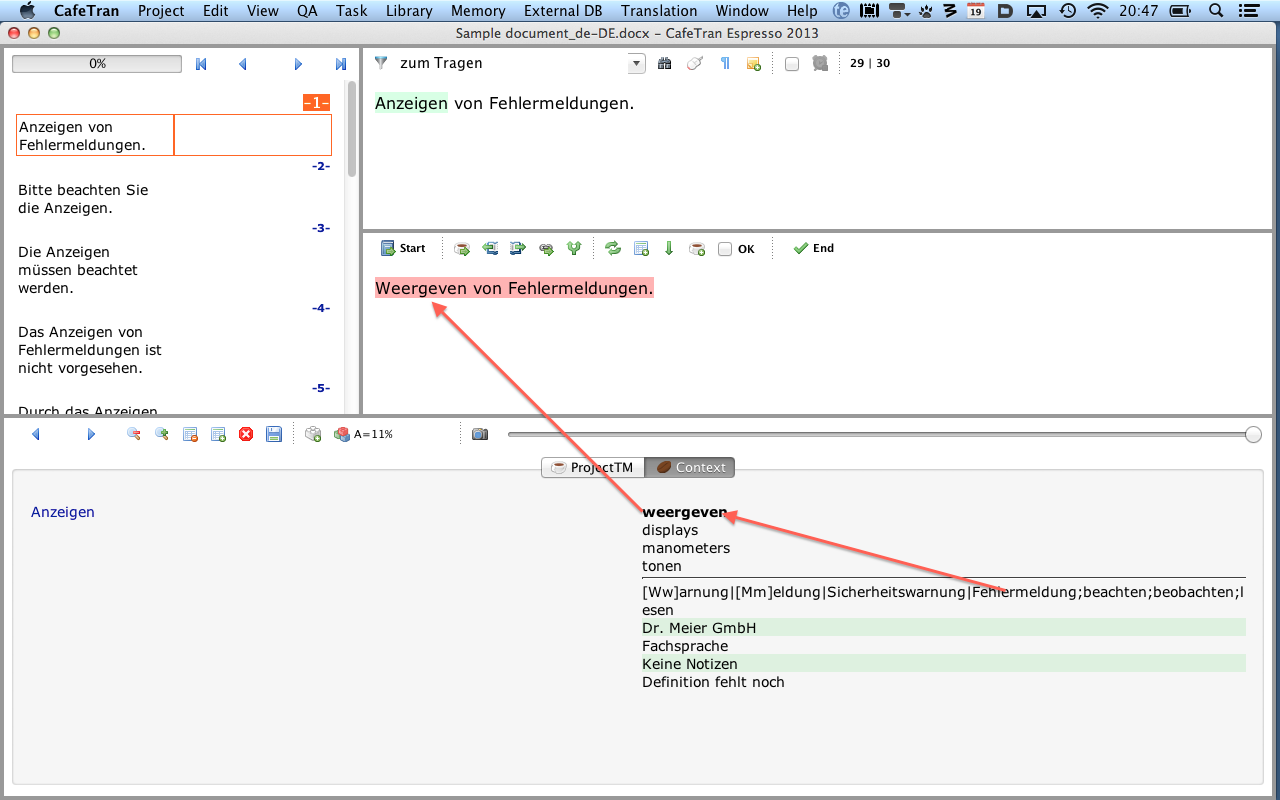Viewport: 1280px width, 800px height.
Task: Open the Spotlight search icon
Action: click(1217, 11)
